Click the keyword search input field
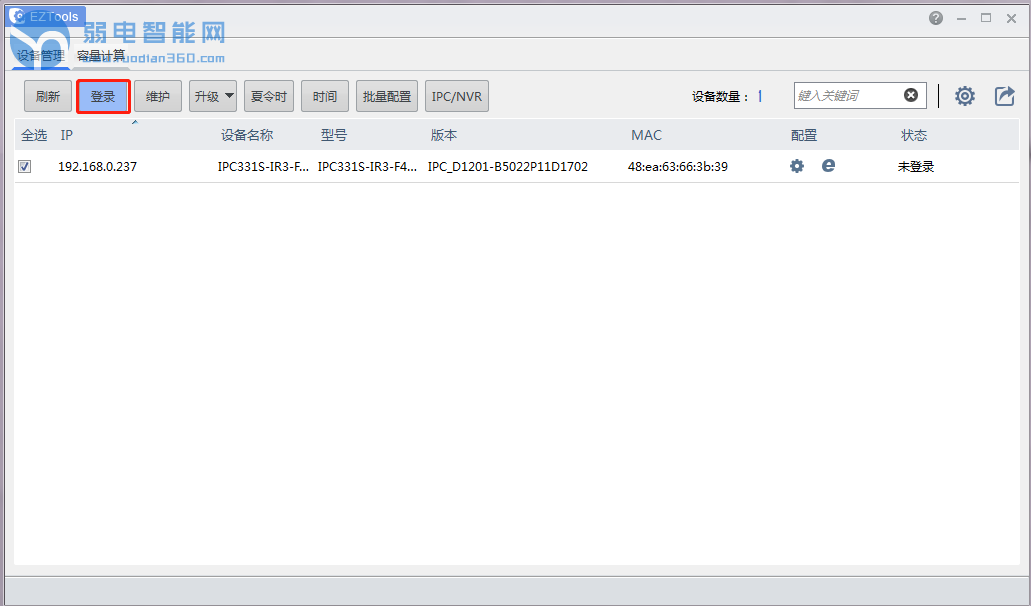This screenshot has height=606, width=1031. [848, 96]
